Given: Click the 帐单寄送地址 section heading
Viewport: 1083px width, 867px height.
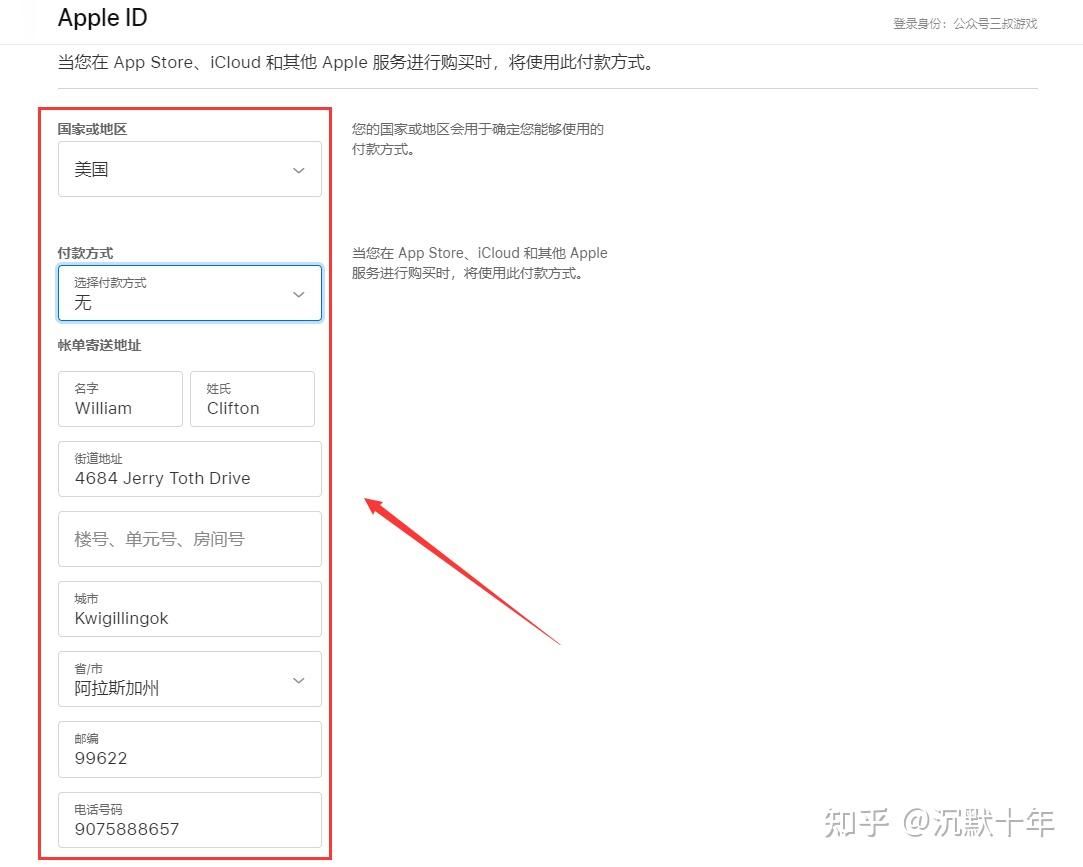Looking at the screenshot, I should 97,345.
